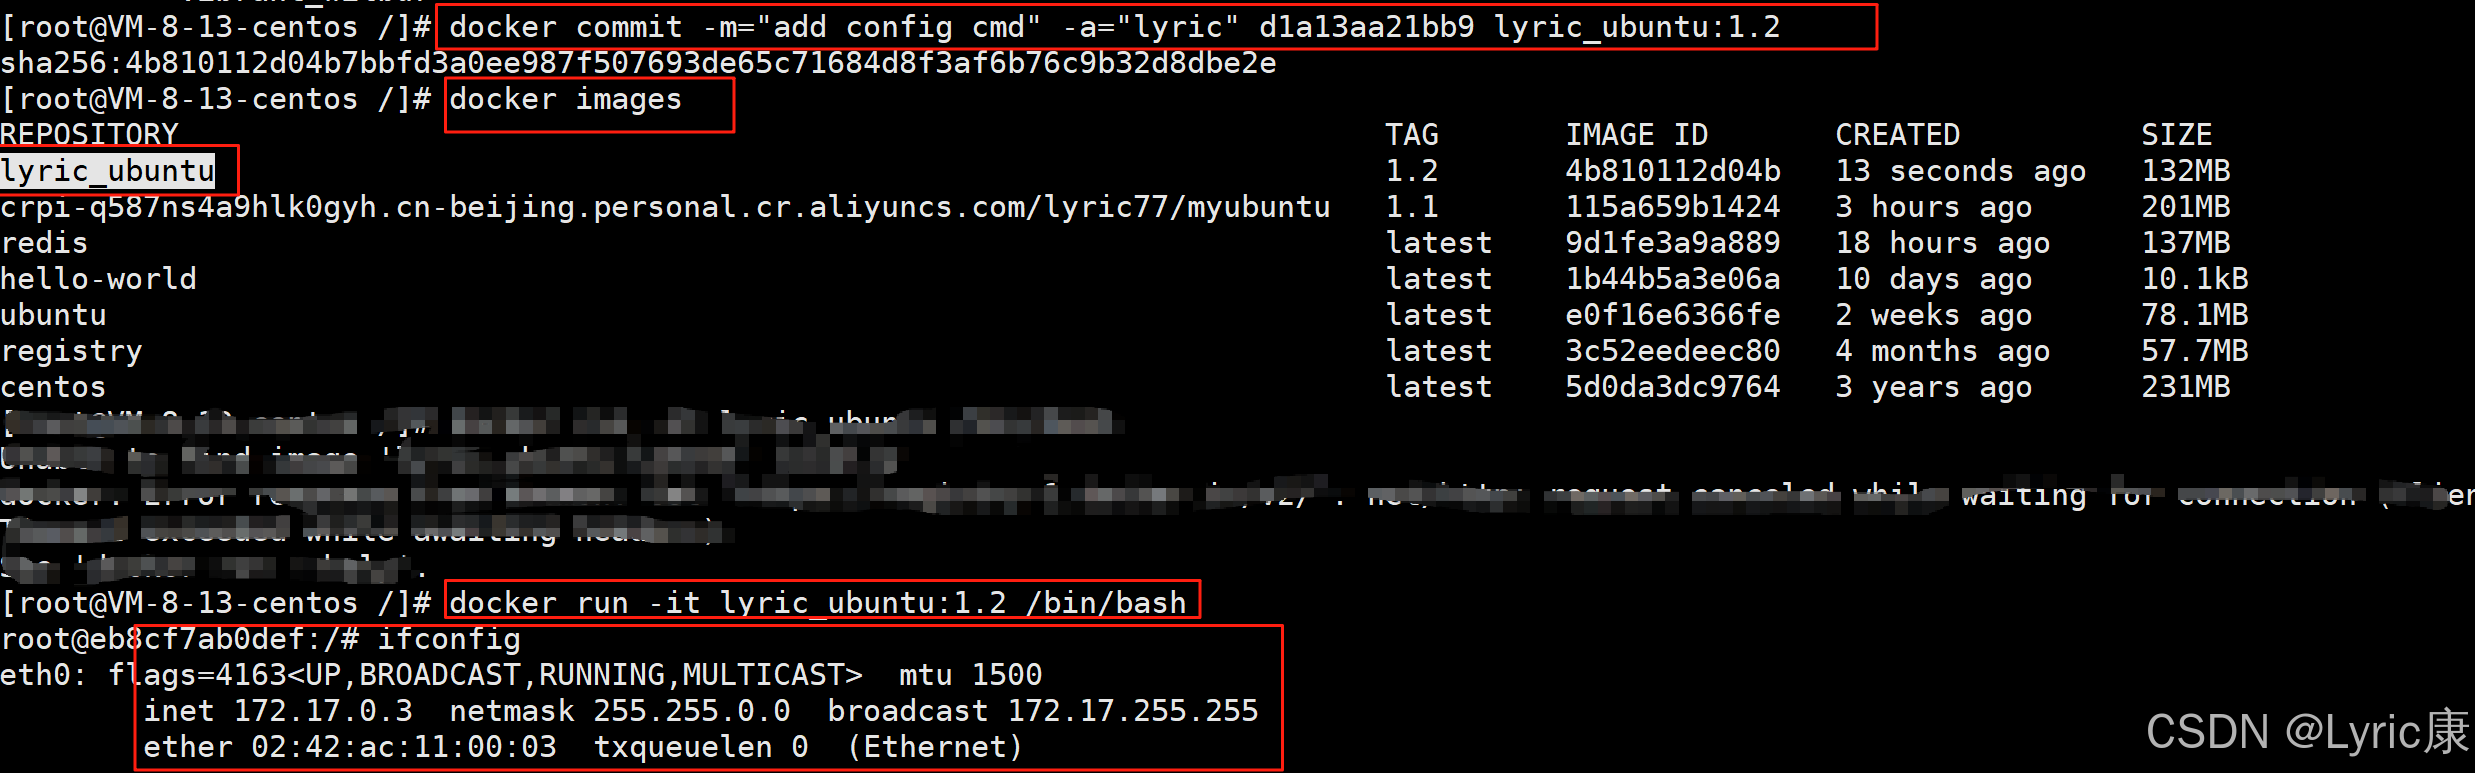Click the 57.7MB size value
Screen dimensions: 2475x773
click(2194, 351)
